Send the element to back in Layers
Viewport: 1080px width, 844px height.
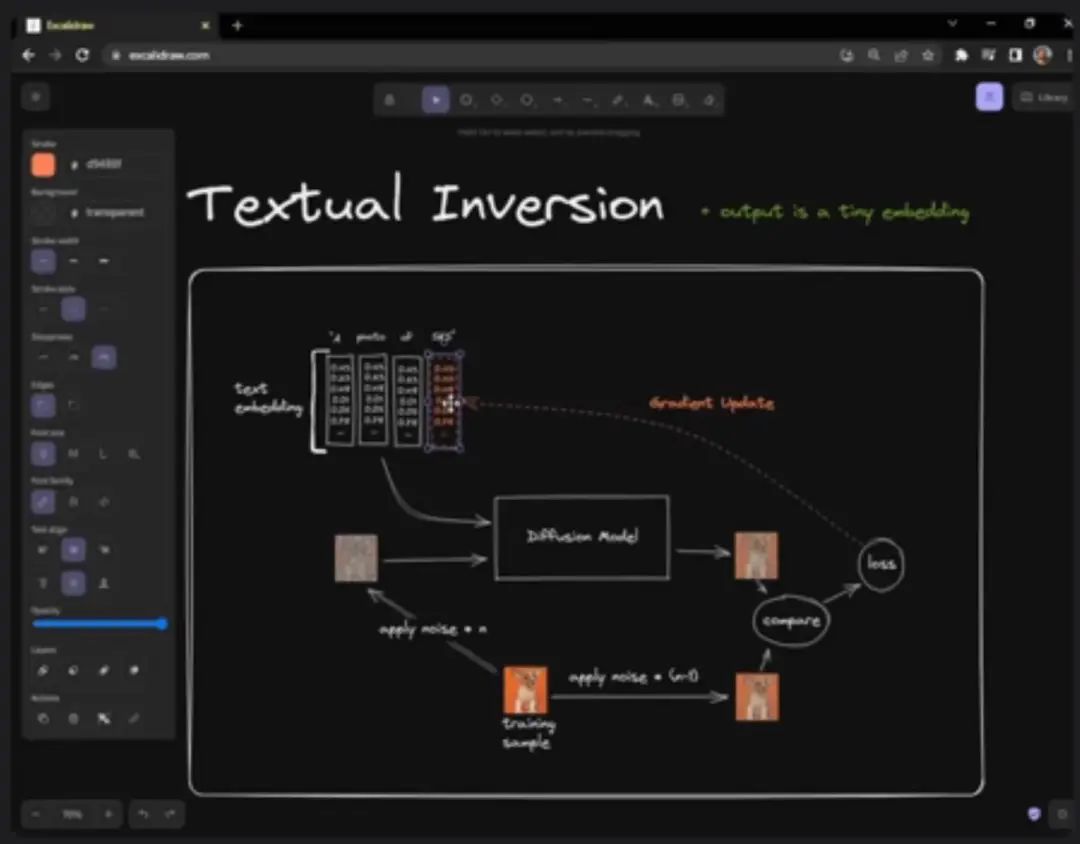pyautogui.click(x=43, y=670)
